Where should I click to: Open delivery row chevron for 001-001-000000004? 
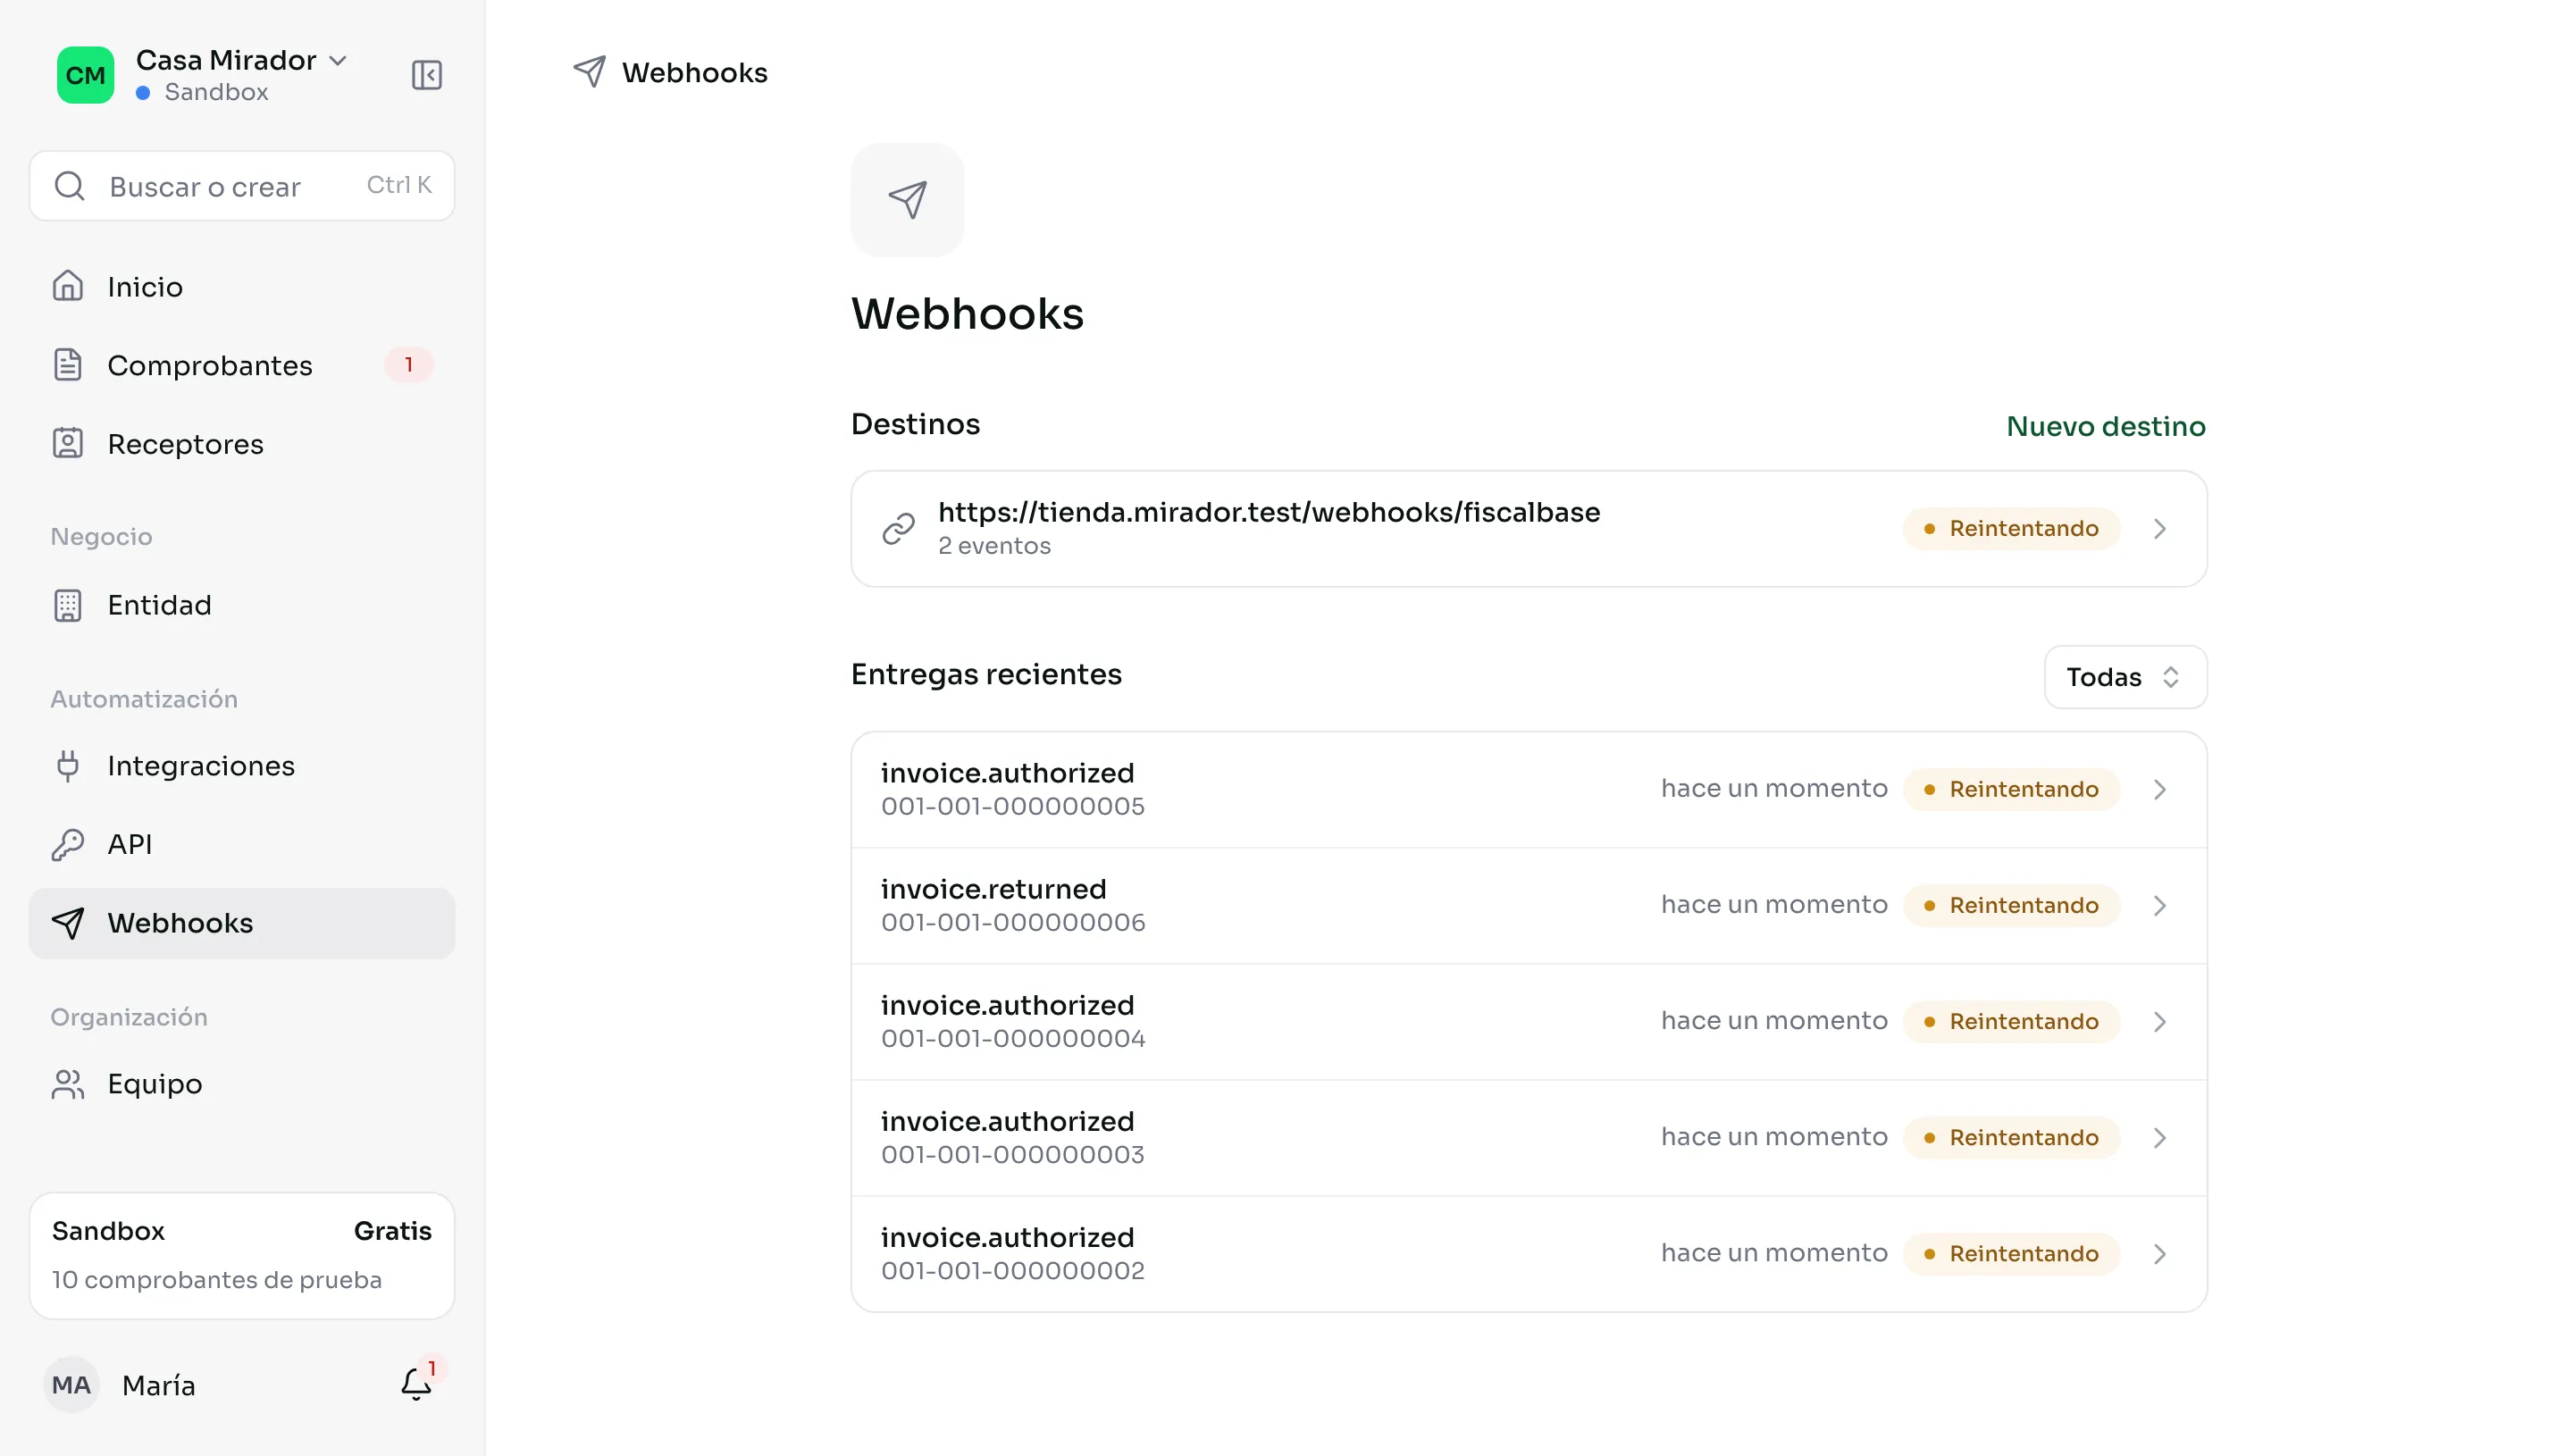pos(2160,1022)
